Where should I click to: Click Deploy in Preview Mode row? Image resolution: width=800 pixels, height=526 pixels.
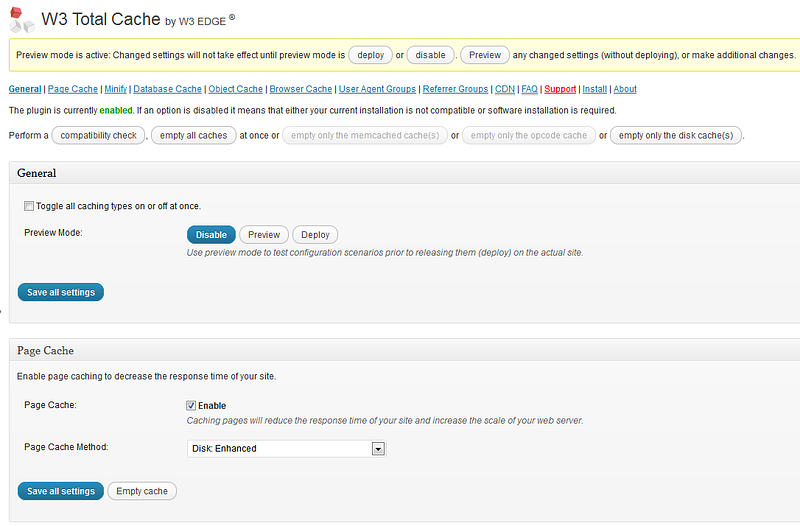(315, 235)
